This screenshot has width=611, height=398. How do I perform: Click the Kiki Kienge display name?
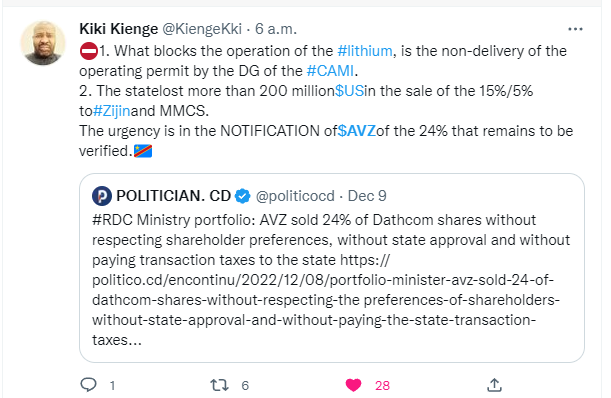pyautogui.click(x=118, y=29)
